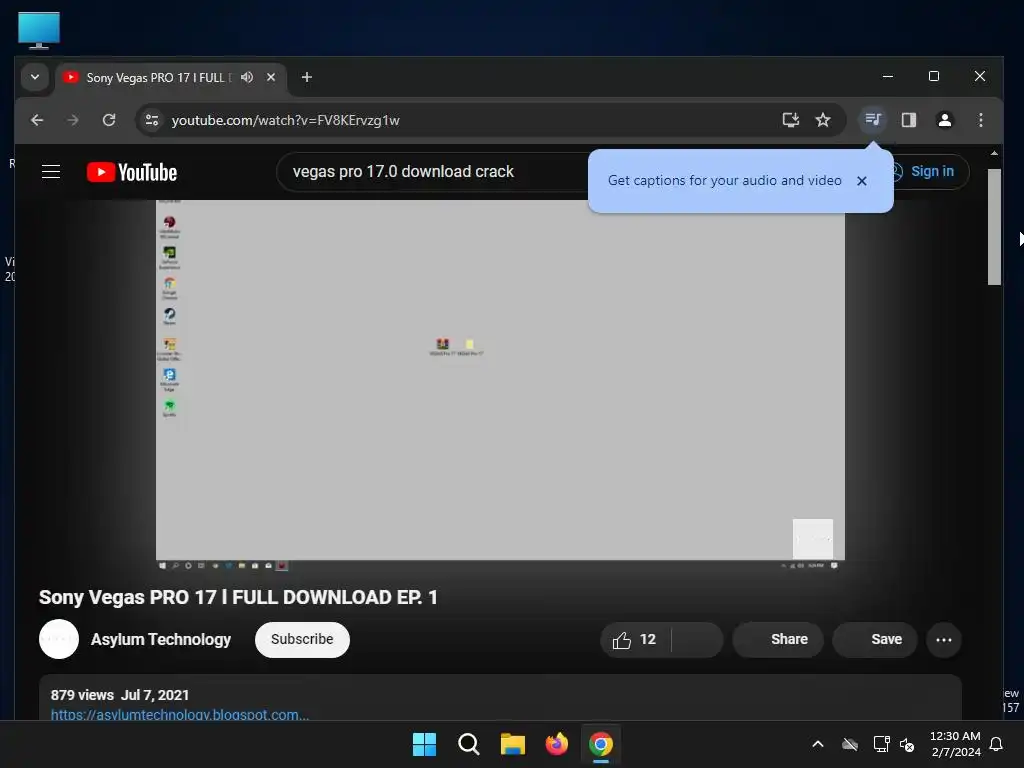The image size is (1024, 768).
Task: Close the Sony Vegas PRO 17 tab
Action: (x=271, y=77)
